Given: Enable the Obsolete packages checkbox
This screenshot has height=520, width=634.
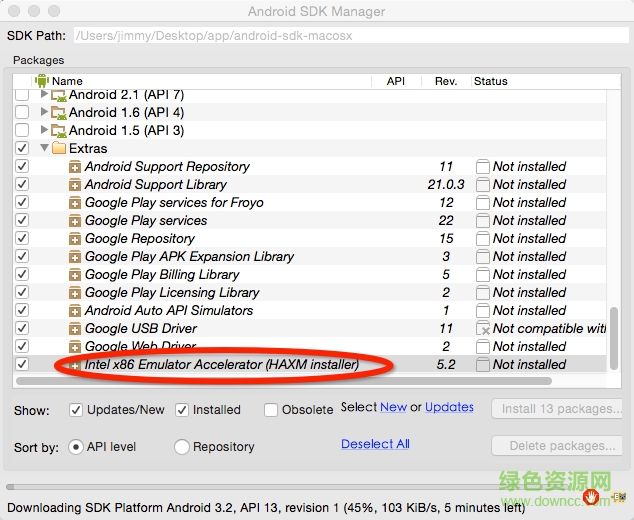Looking at the screenshot, I should tap(271, 410).
